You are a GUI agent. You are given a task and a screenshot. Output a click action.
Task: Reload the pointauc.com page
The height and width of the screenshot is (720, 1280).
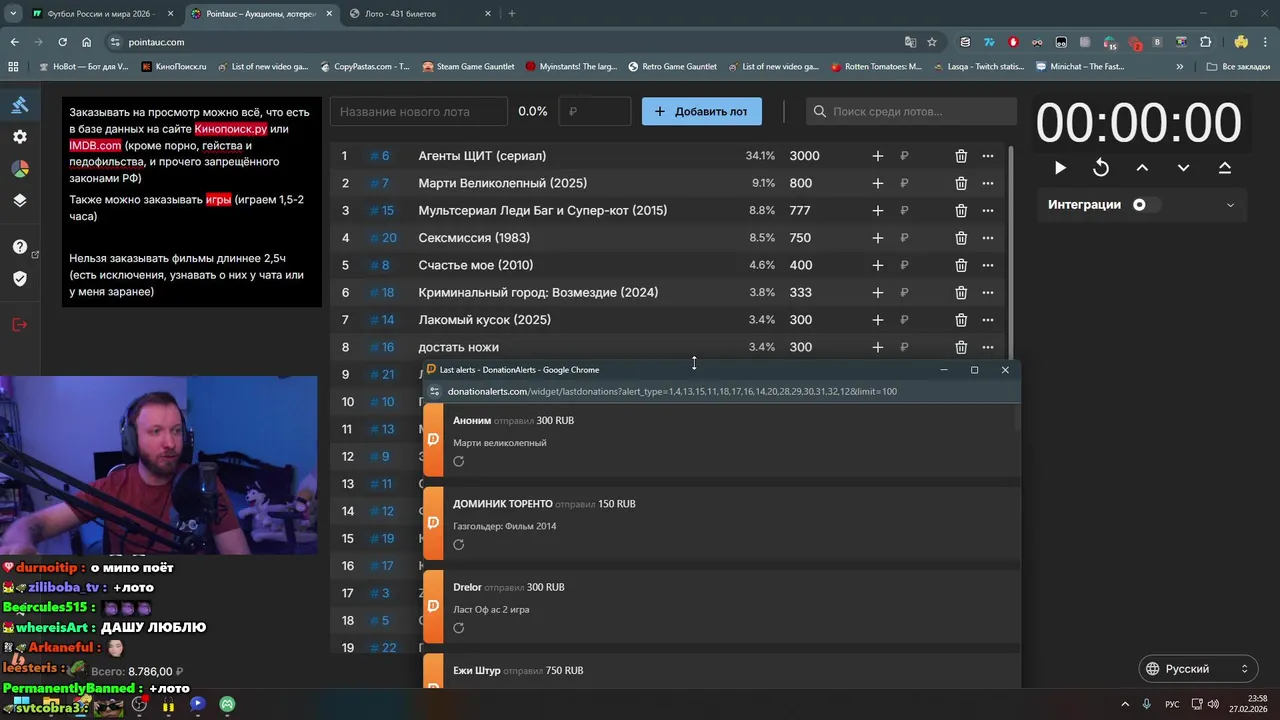tap(62, 42)
